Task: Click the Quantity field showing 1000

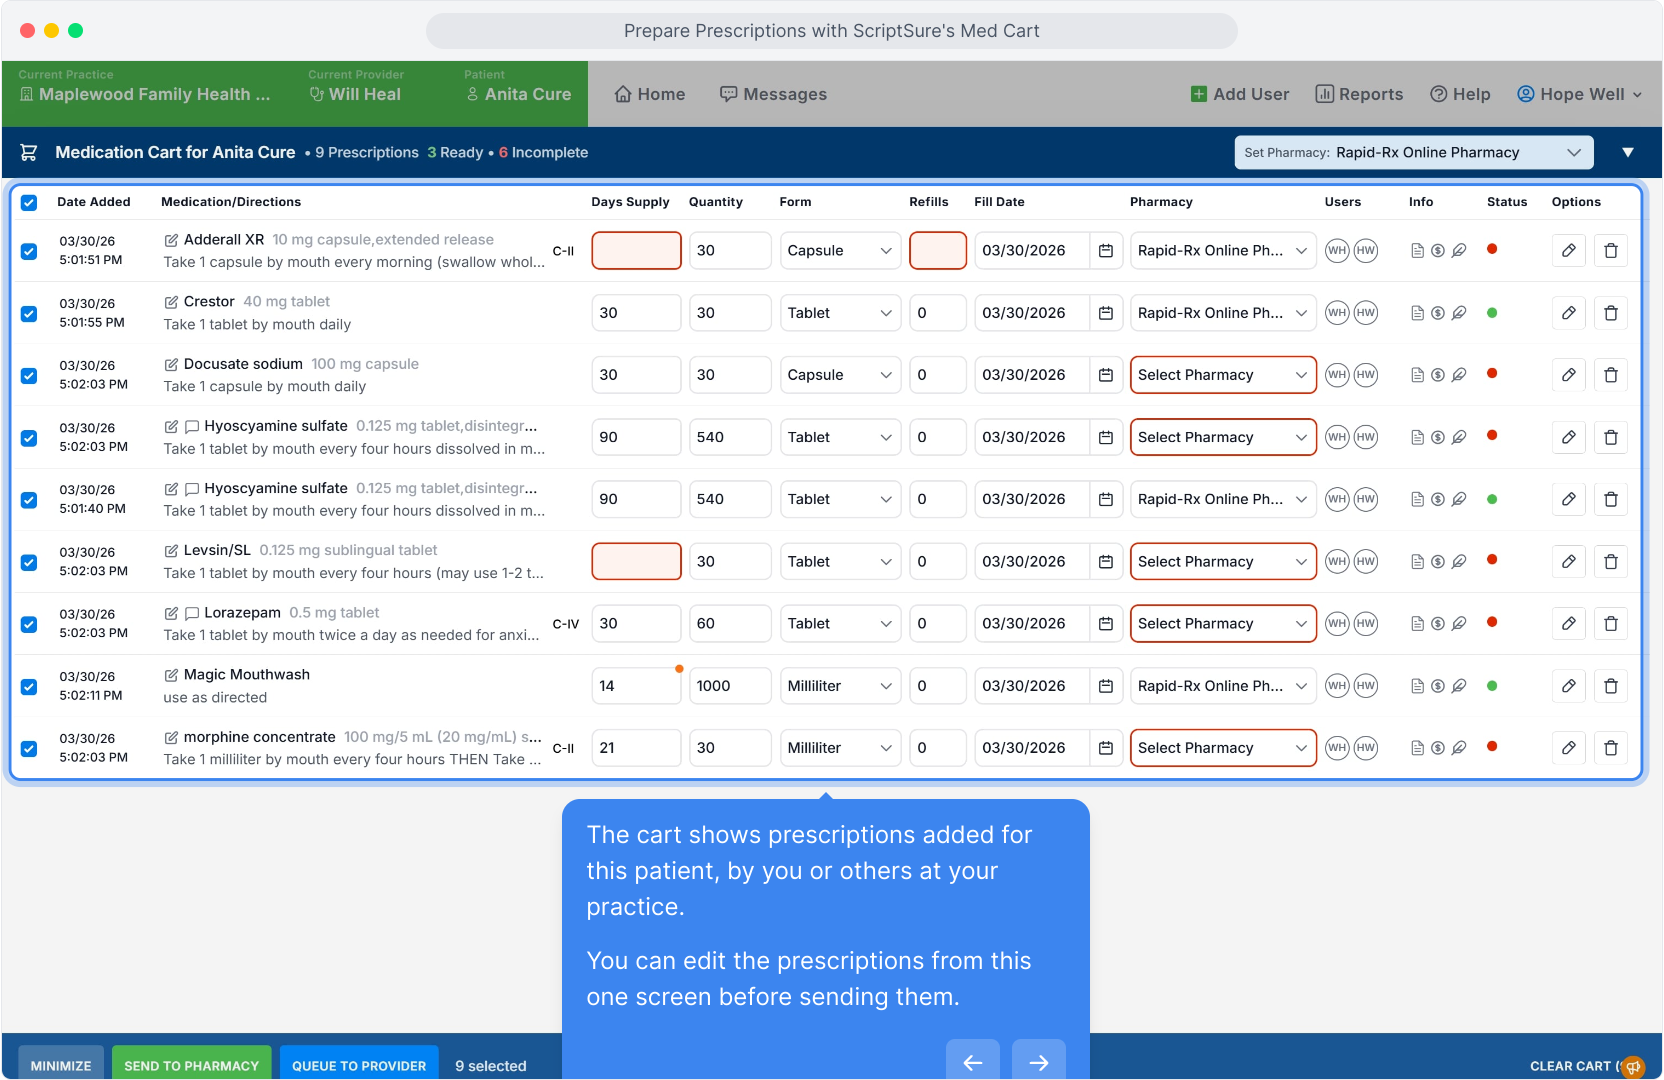Action: [x=730, y=686]
